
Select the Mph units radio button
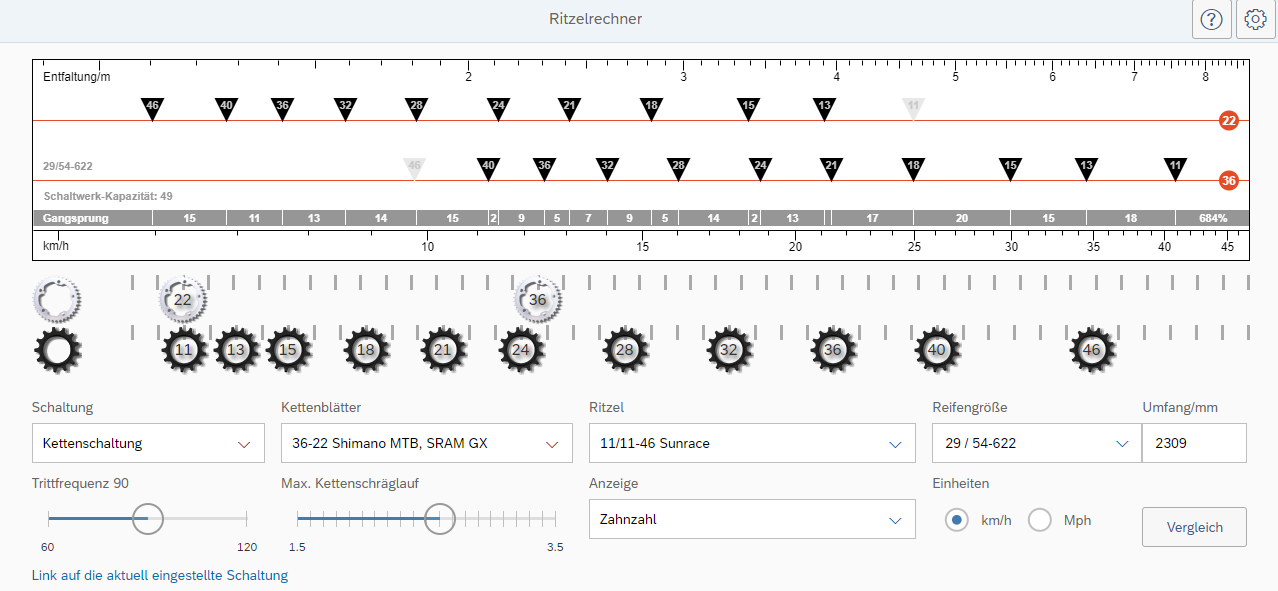(x=1041, y=520)
